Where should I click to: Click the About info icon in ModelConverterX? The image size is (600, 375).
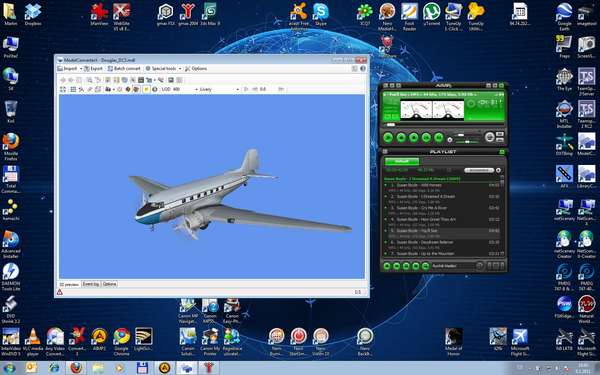pos(363,68)
